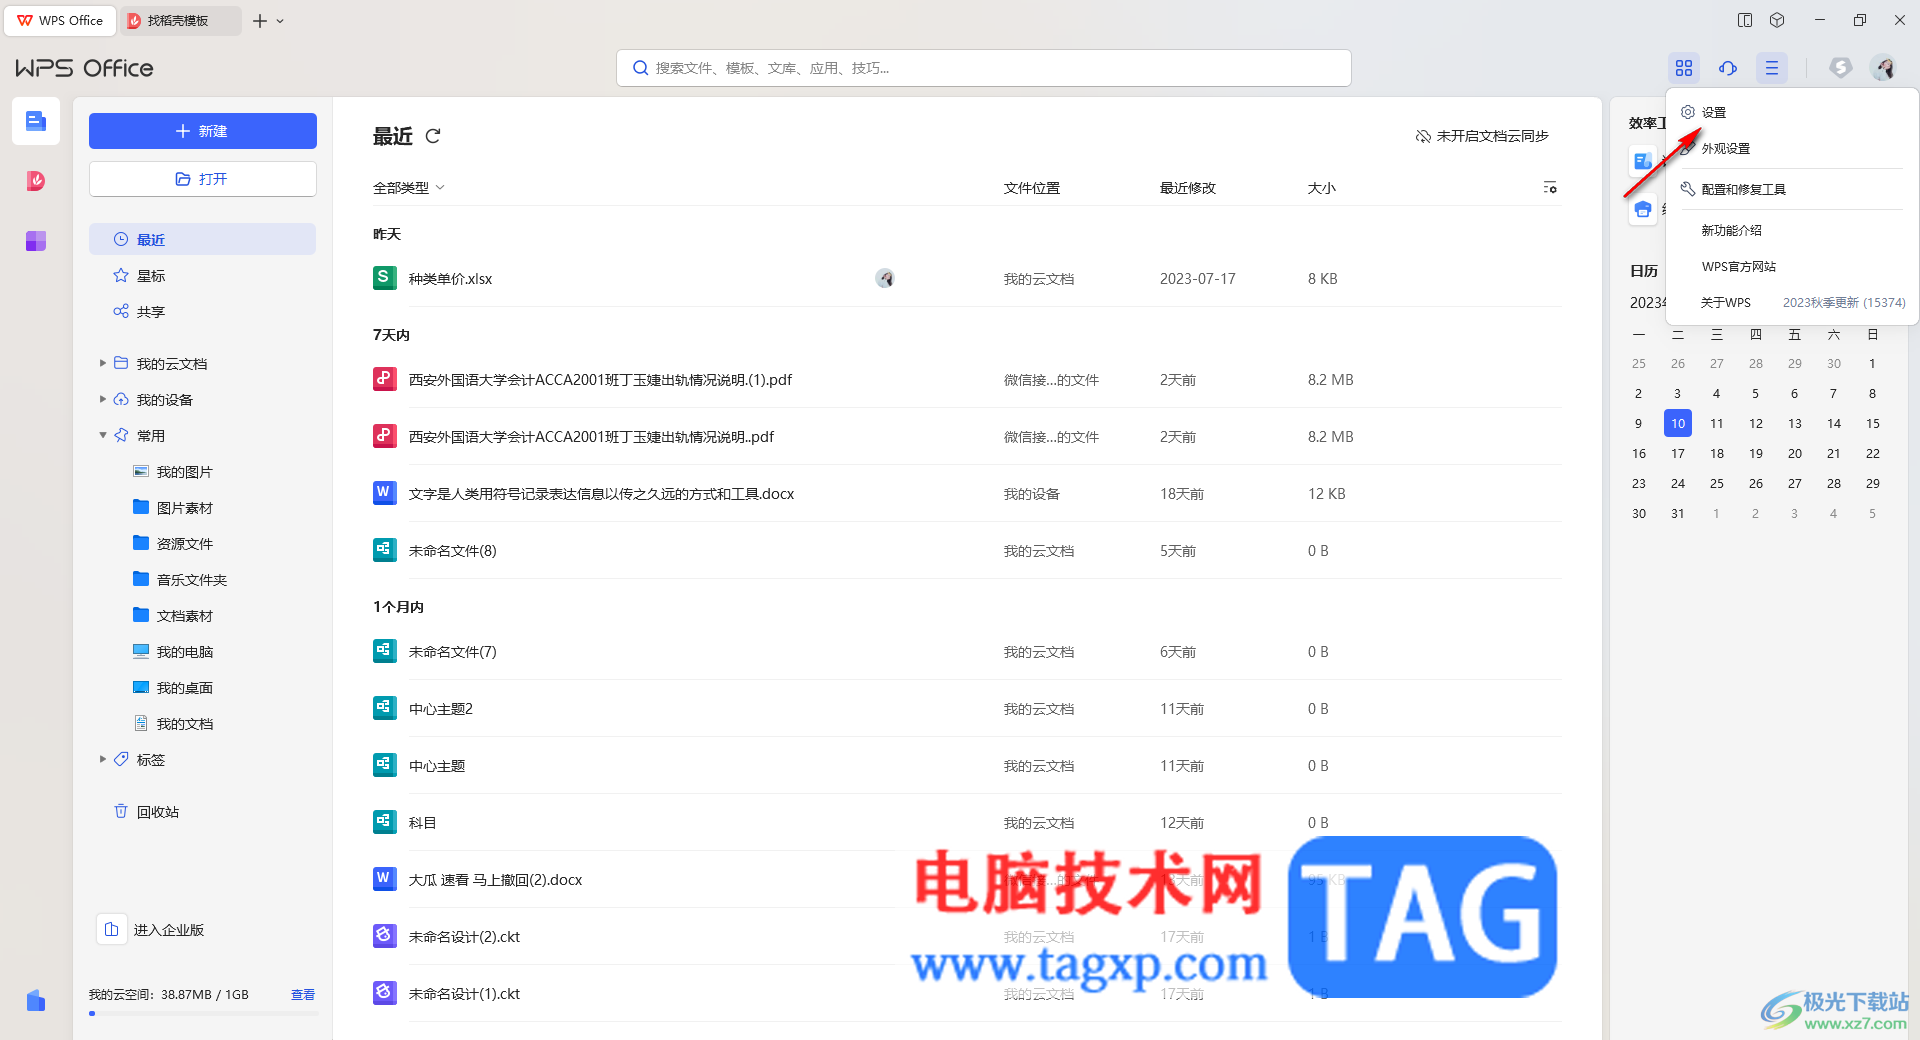Click the cloud storage usage progress bar

(203, 1014)
